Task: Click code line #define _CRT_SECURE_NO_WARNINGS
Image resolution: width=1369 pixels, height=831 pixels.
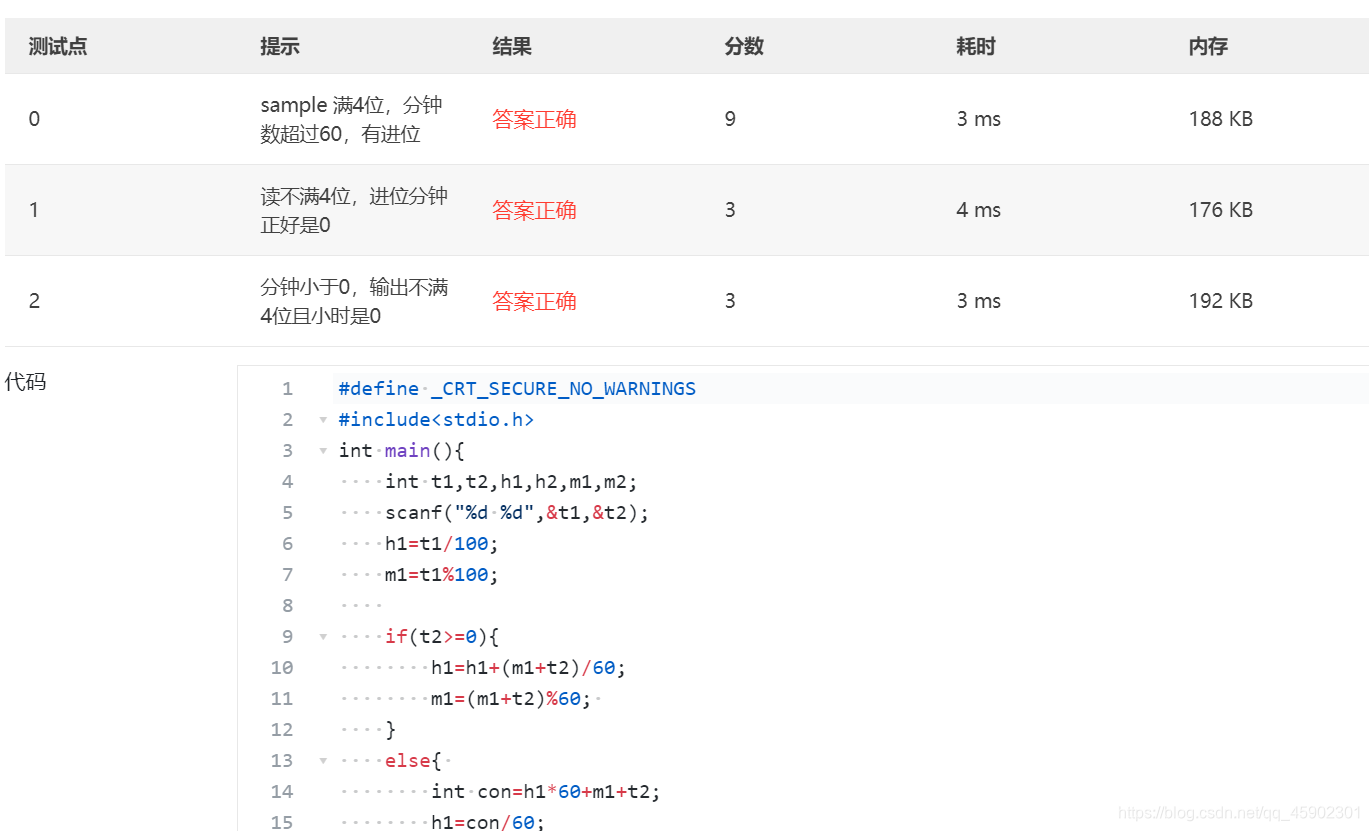Action: click(517, 389)
